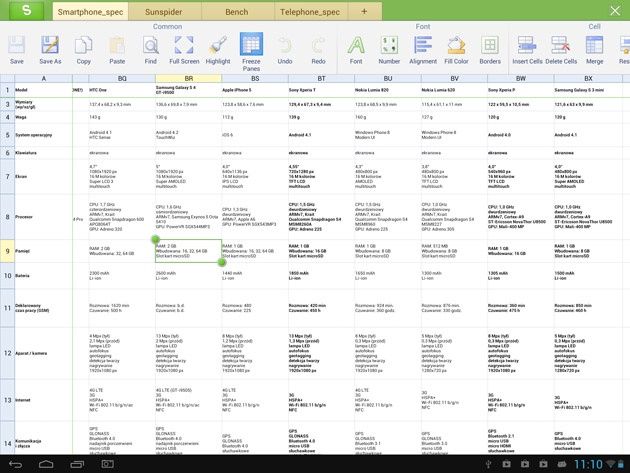Viewport: 630px width, 473px height.
Task: Select column BS header
Action: pos(255,78)
